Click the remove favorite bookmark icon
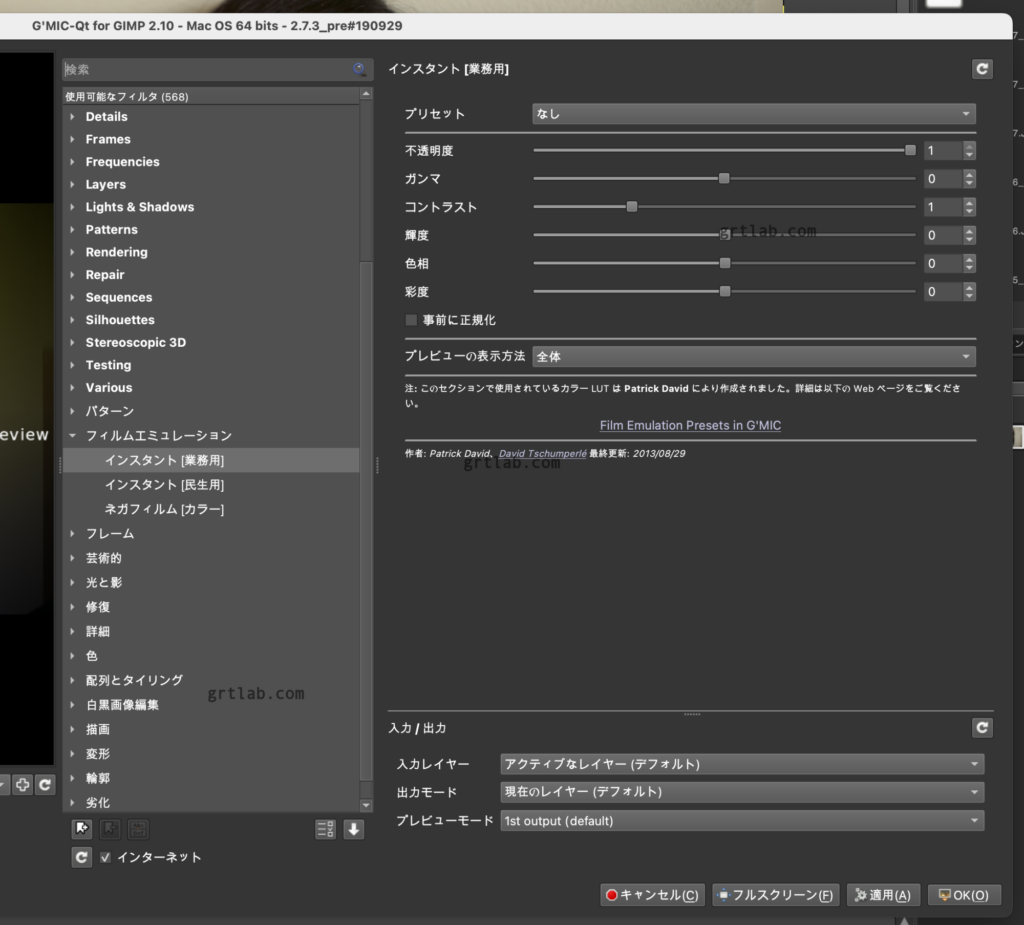This screenshot has height=925, width=1024. pos(109,829)
